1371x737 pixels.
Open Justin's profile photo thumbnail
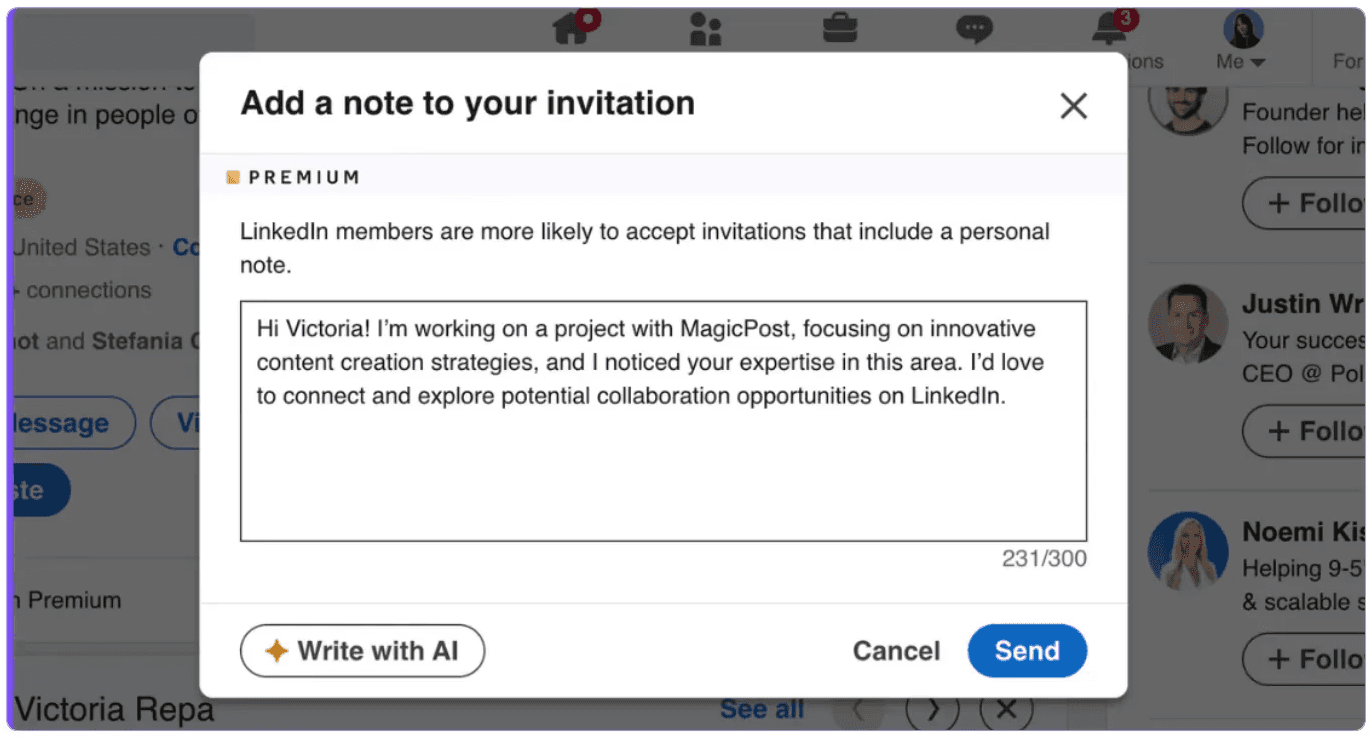point(1188,324)
